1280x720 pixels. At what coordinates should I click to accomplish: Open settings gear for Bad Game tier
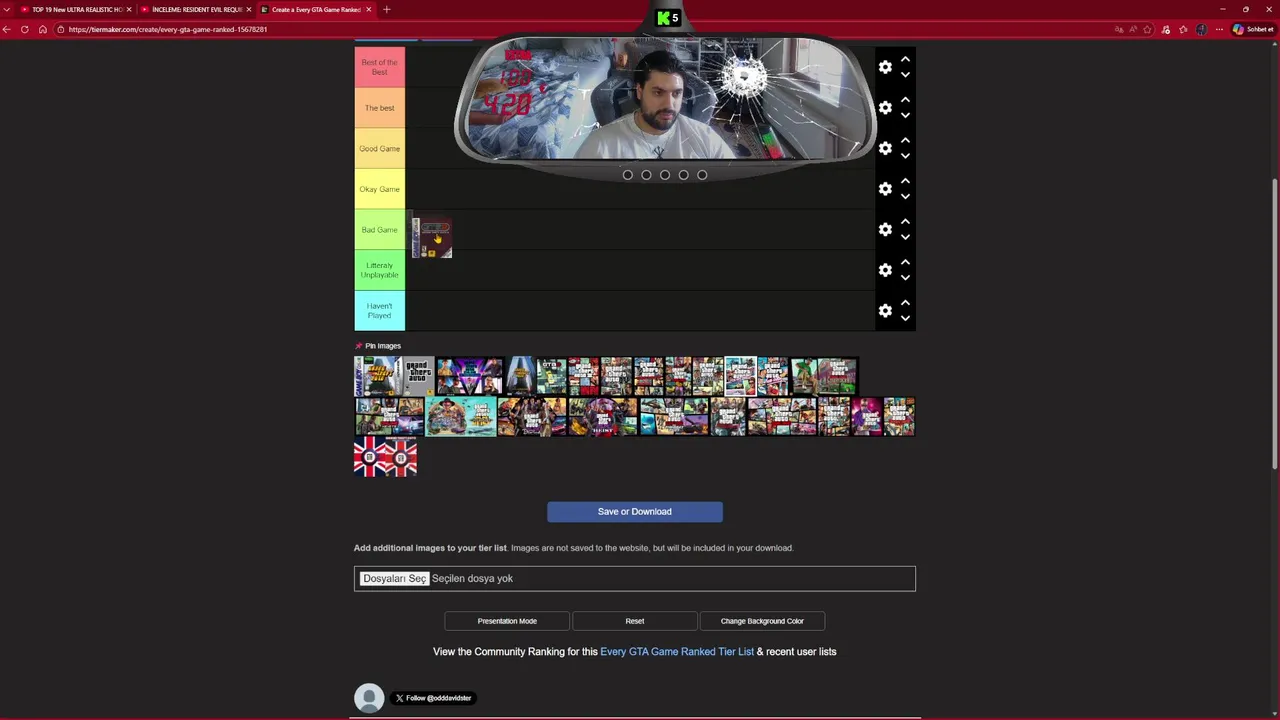point(885,230)
